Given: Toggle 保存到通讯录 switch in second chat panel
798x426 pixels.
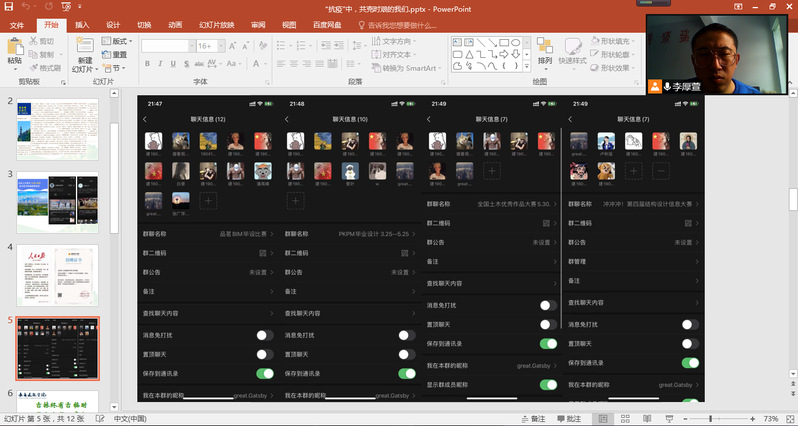Looking at the screenshot, I should click(x=406, y=373).
